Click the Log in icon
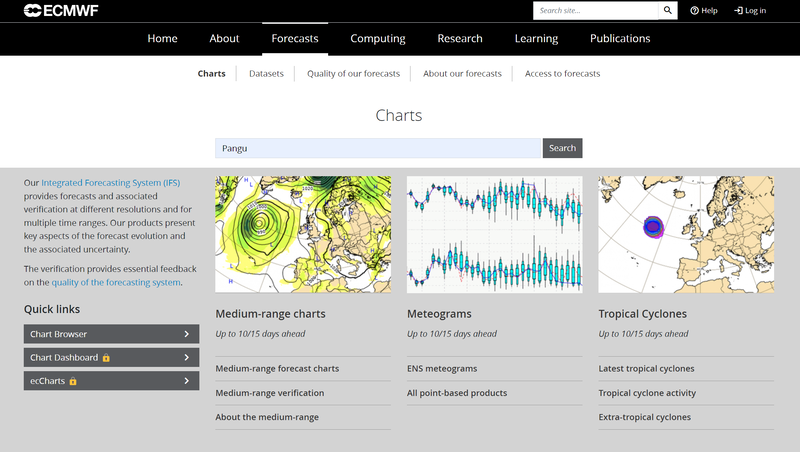This screenshot has height=452, width=800. (738, 11)
